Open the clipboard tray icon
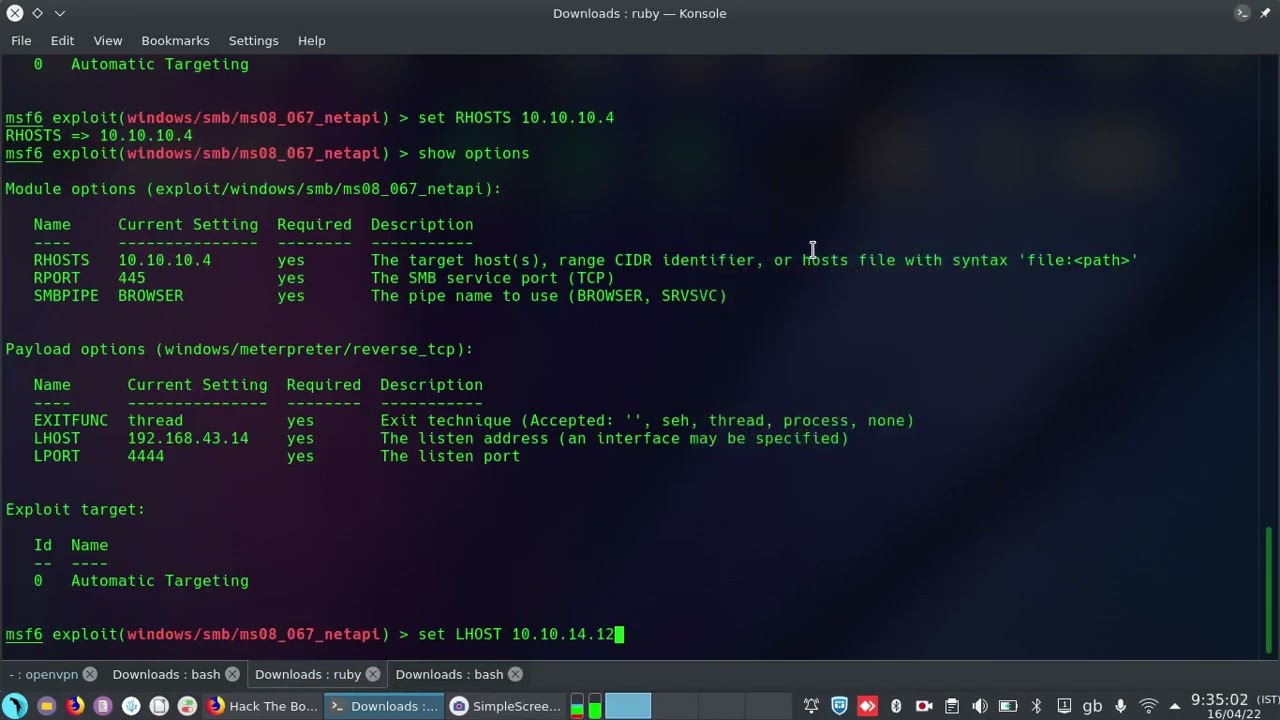 pyautogui.click(x=952, y=706)
